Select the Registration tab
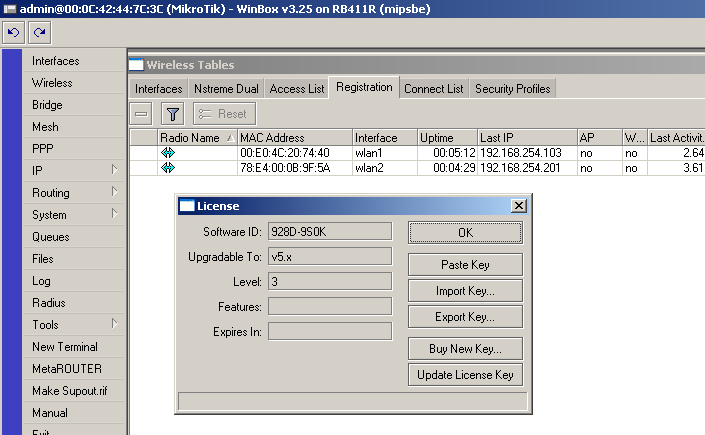Screen dimensions: 705x435 click(x=364, y=87)
